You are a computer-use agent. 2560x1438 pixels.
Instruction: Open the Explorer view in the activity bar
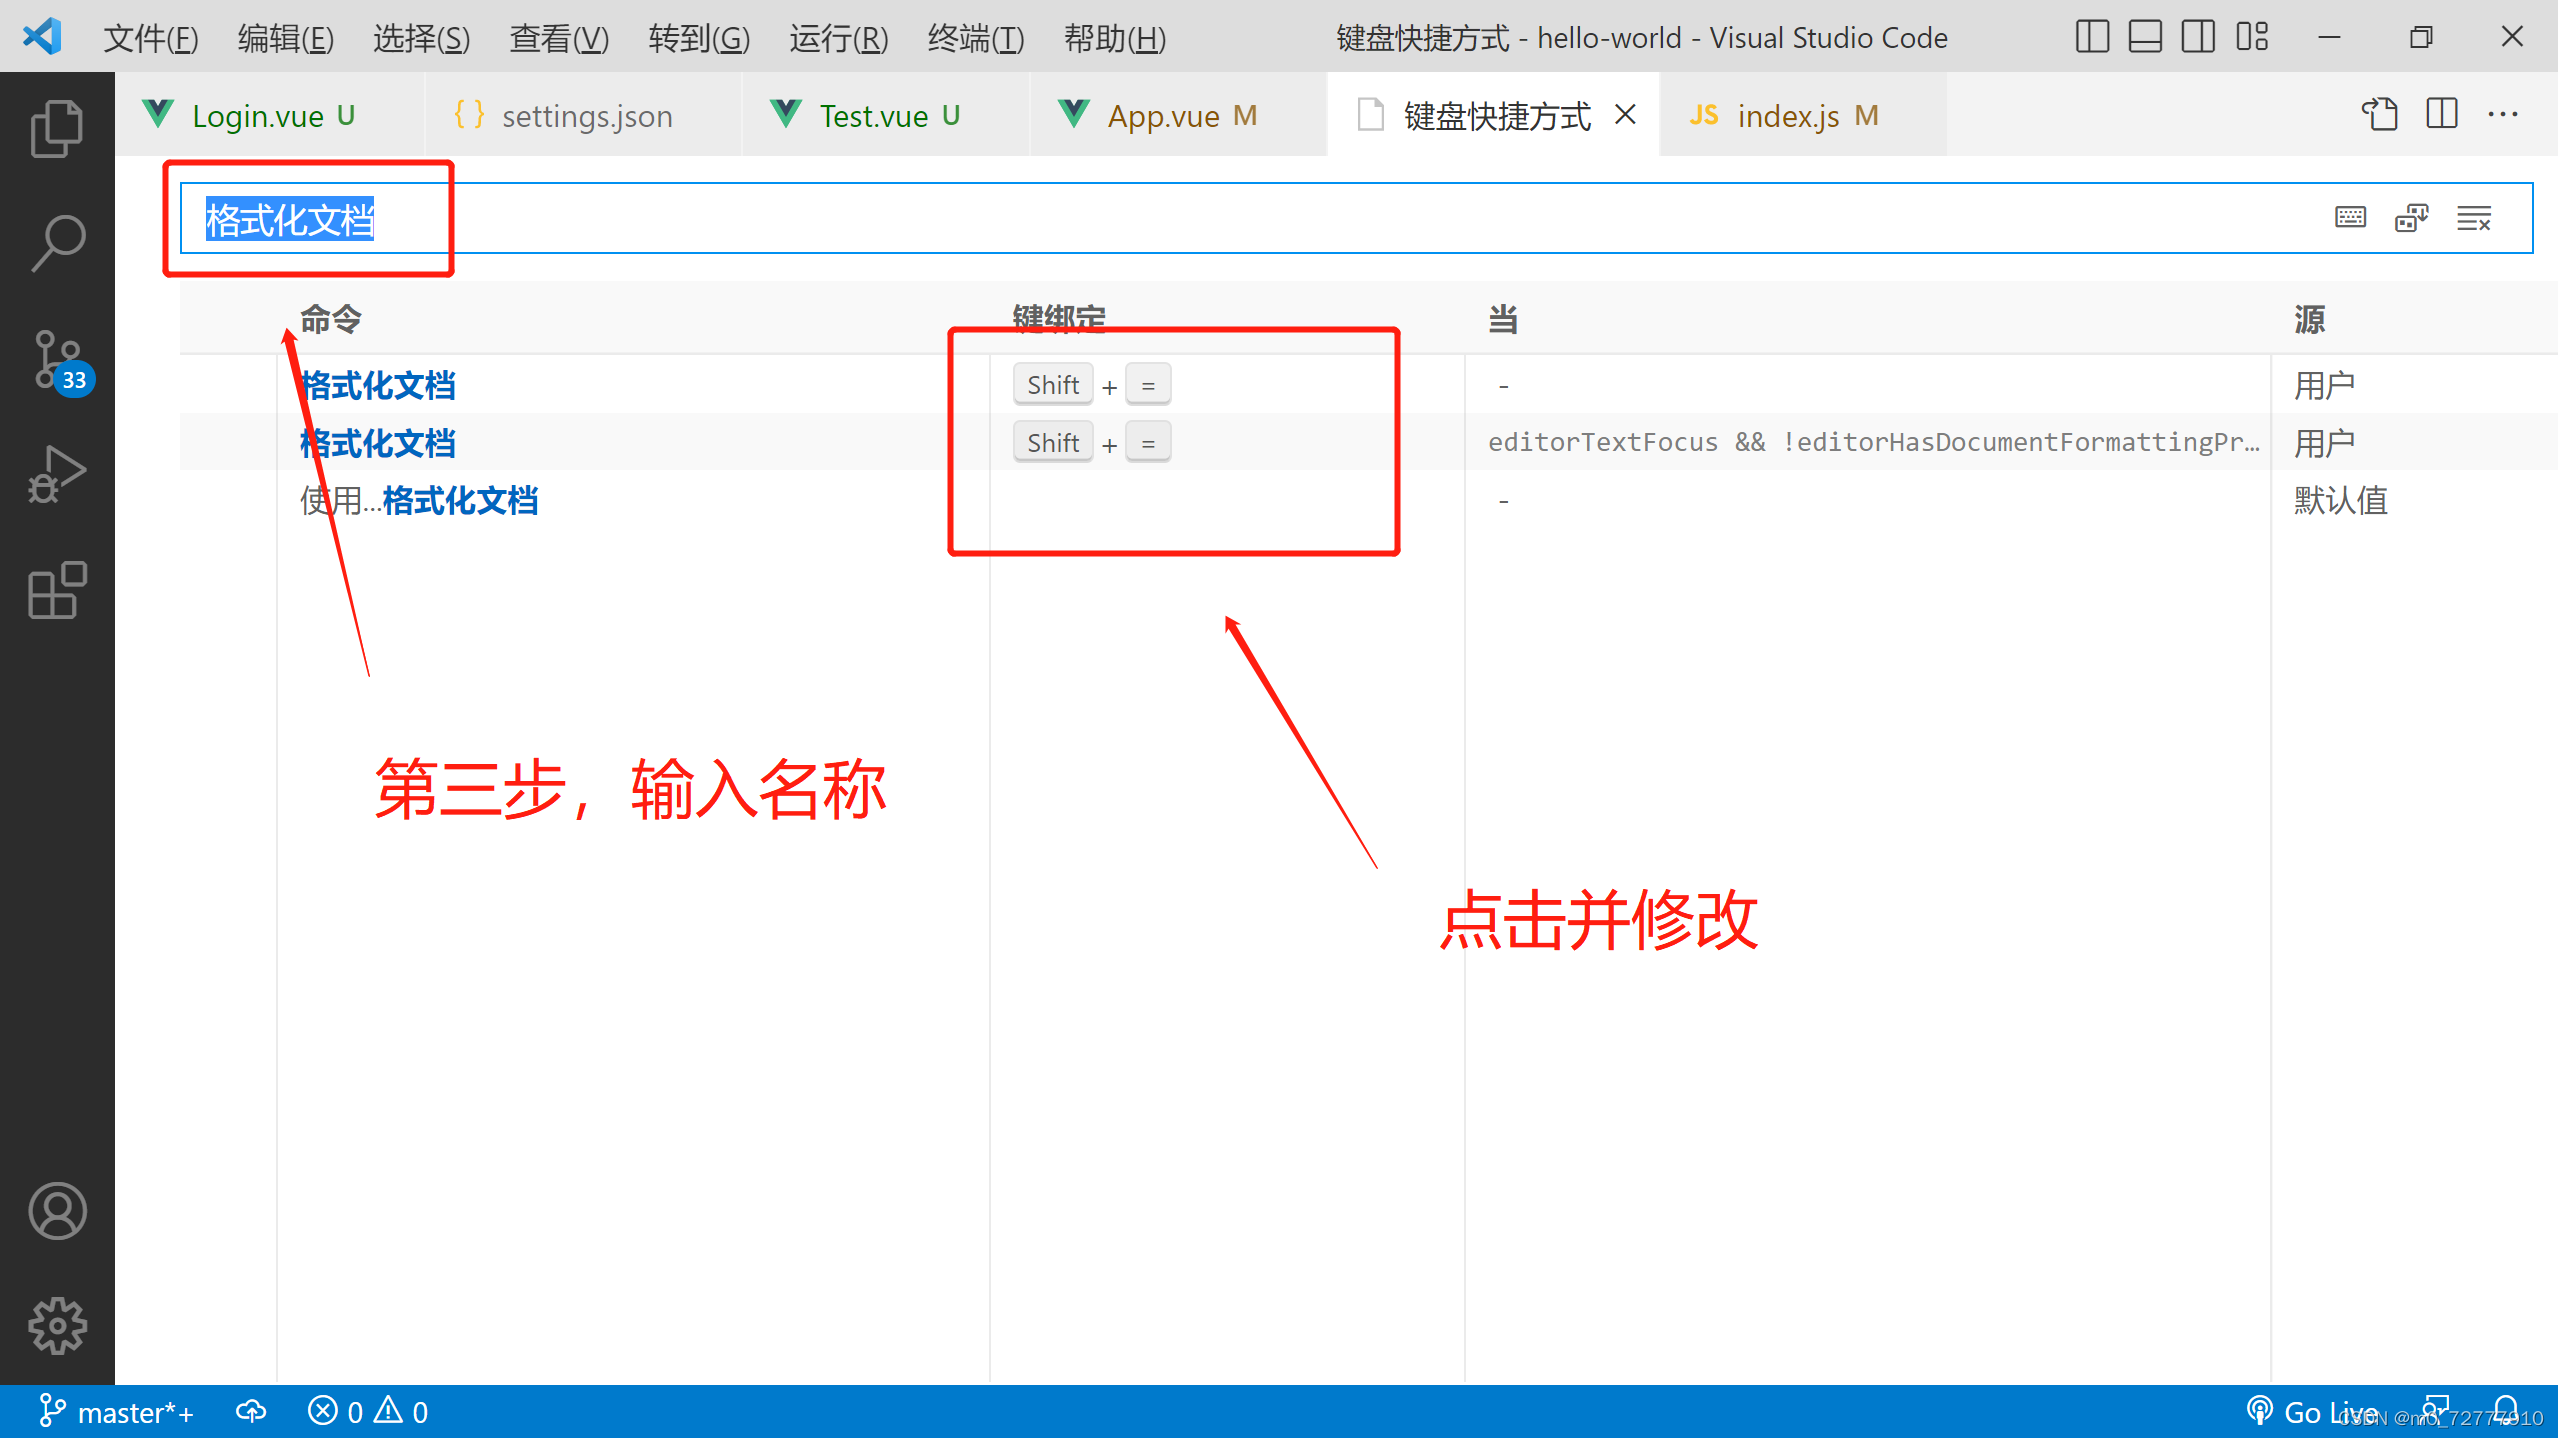tap(56, 127)
